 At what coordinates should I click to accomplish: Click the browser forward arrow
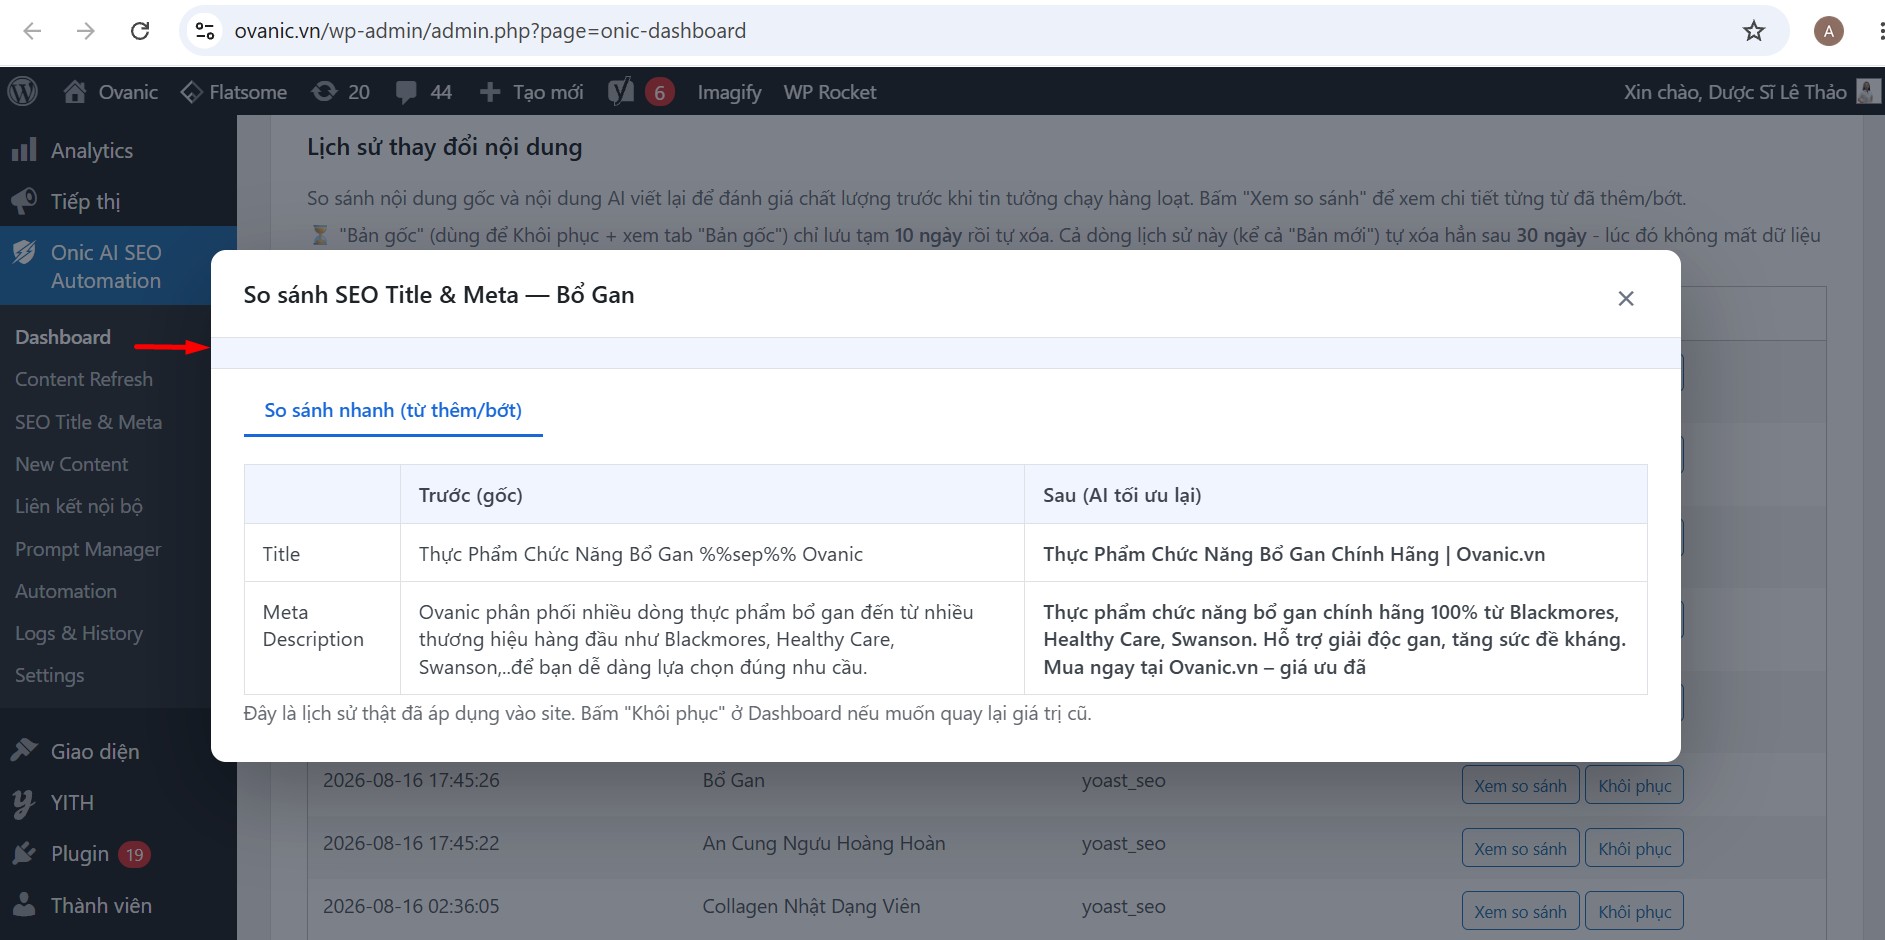coord(86,31)
